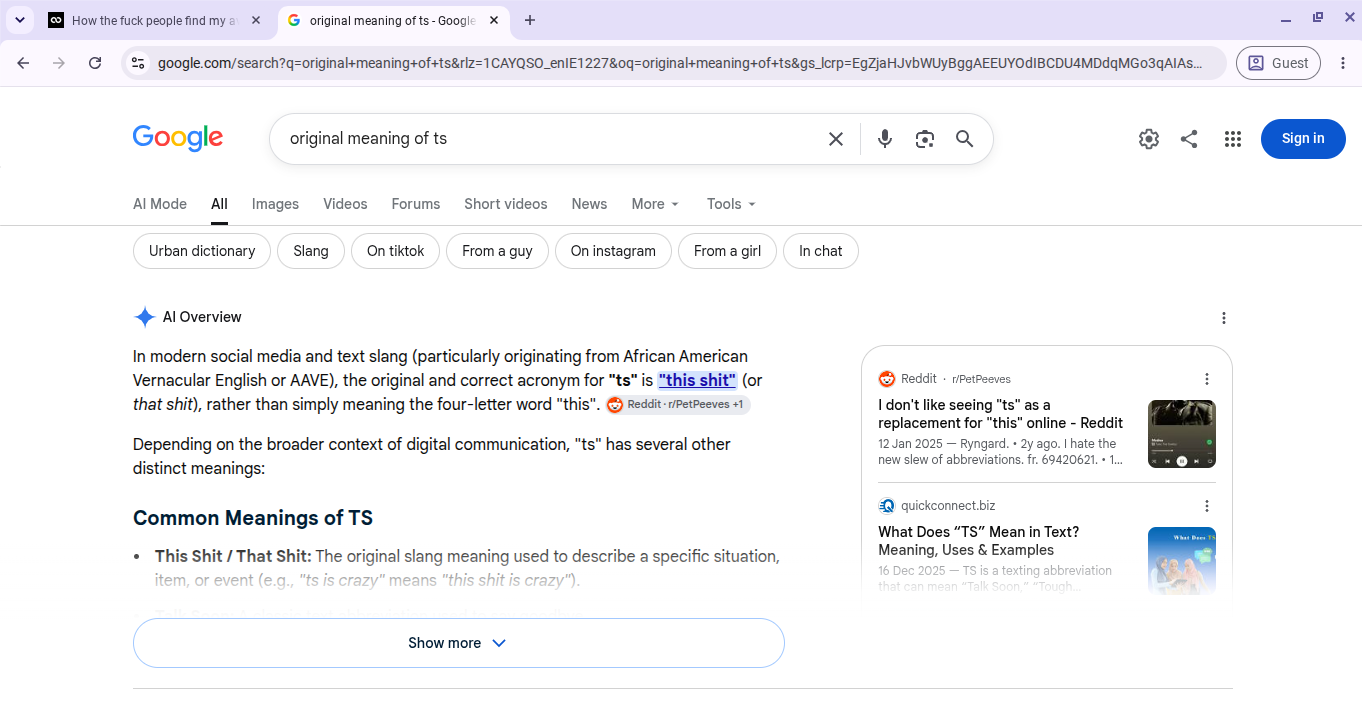Clear the search query with X
This screenshot has width=1362, height=715.
tap(836, 139)
